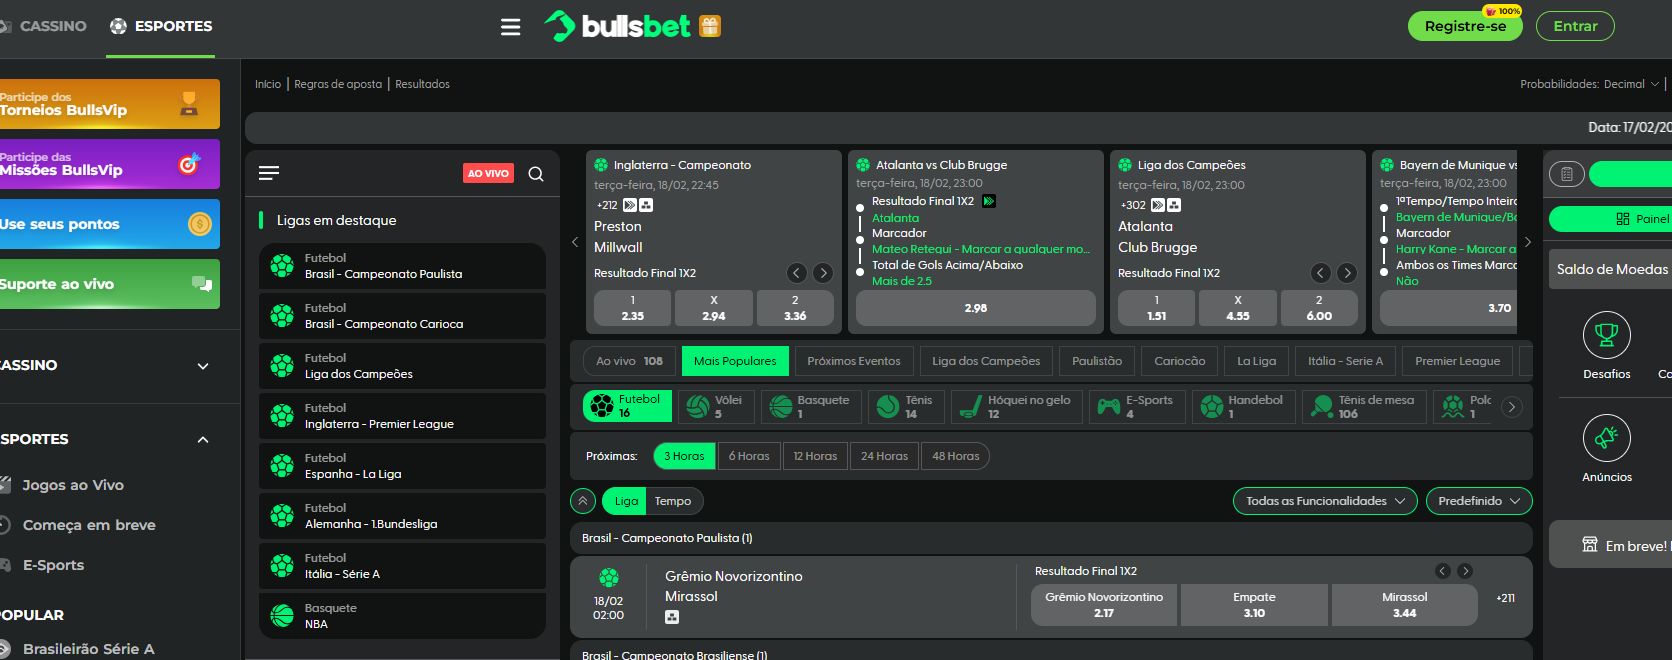The width and height of the screenshot is (1672, 660).
Task: Toggle the leagues list menu icon
Action: pyautogui.click(x=269, y=174)
